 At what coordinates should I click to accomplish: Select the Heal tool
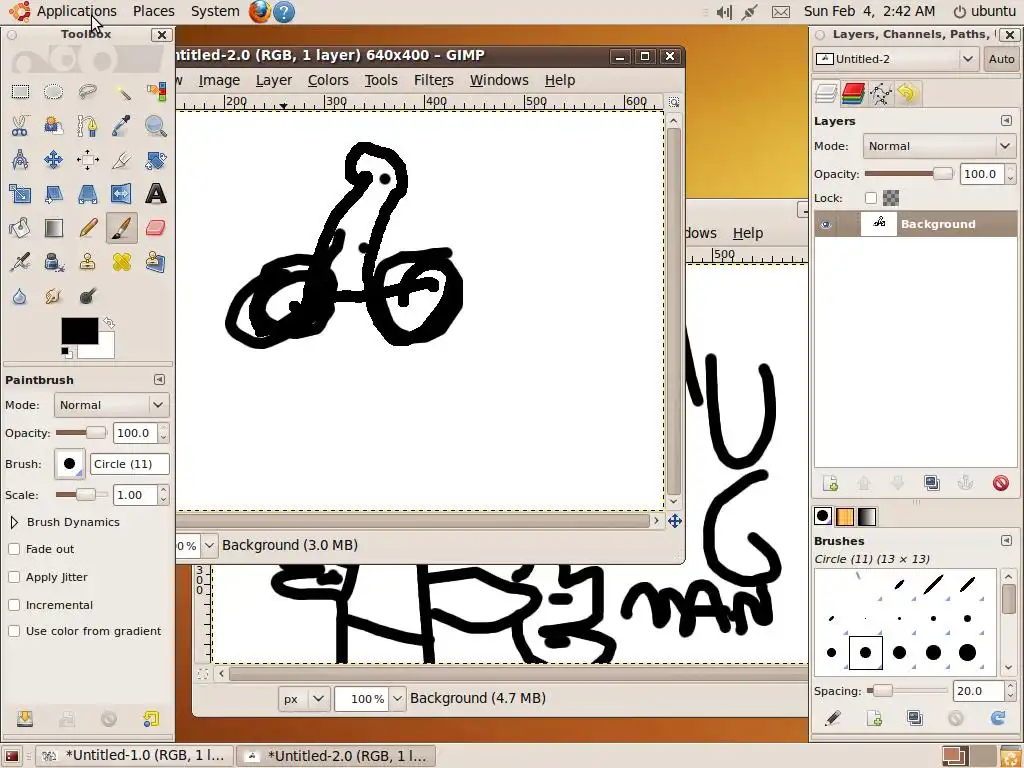click(x=121, y=262)
